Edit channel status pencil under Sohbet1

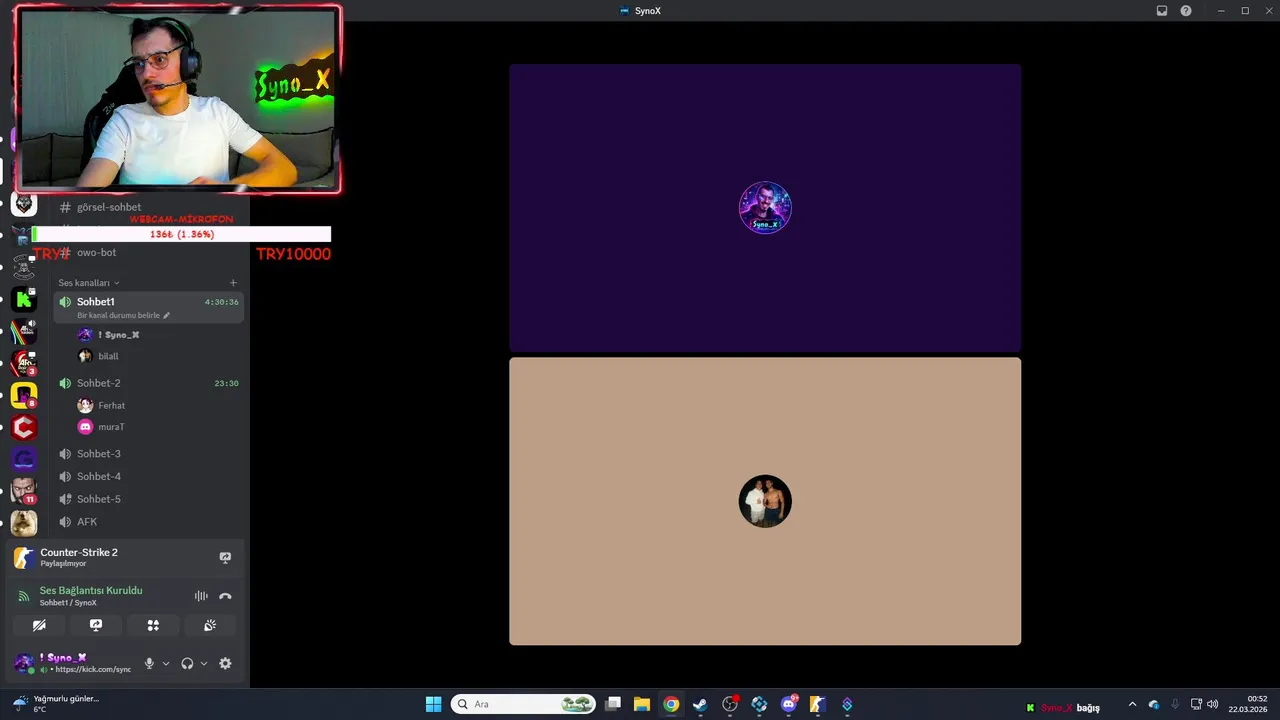pos(167,315)
